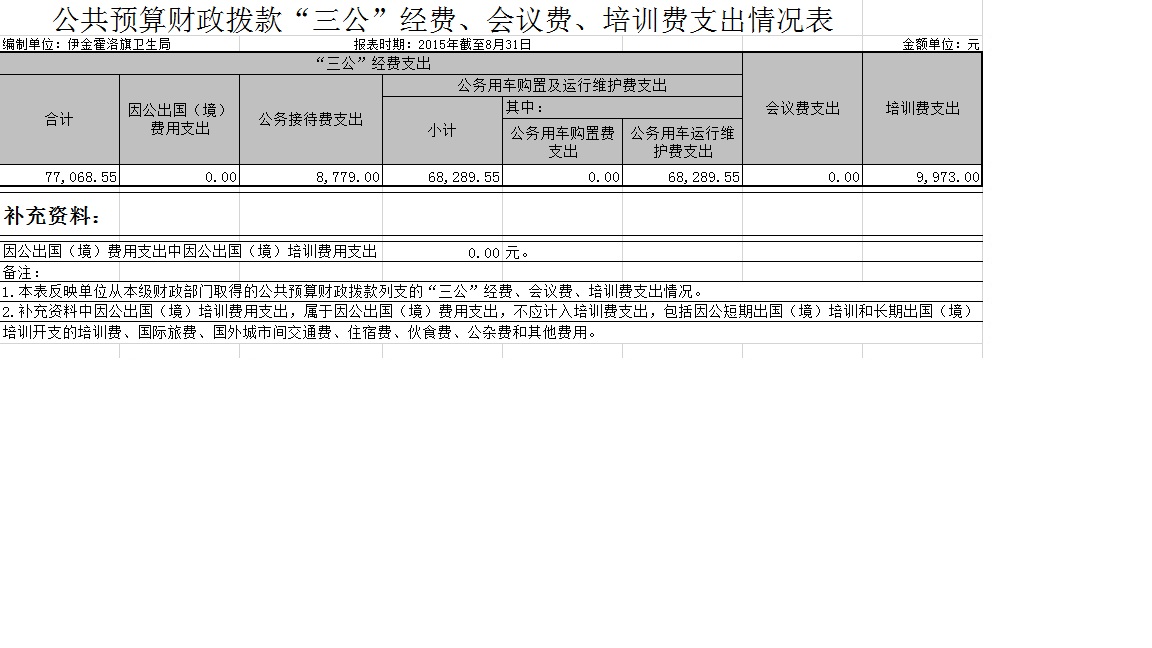Click the 会议费支出 column header
1152x648 pixels.
802,108
